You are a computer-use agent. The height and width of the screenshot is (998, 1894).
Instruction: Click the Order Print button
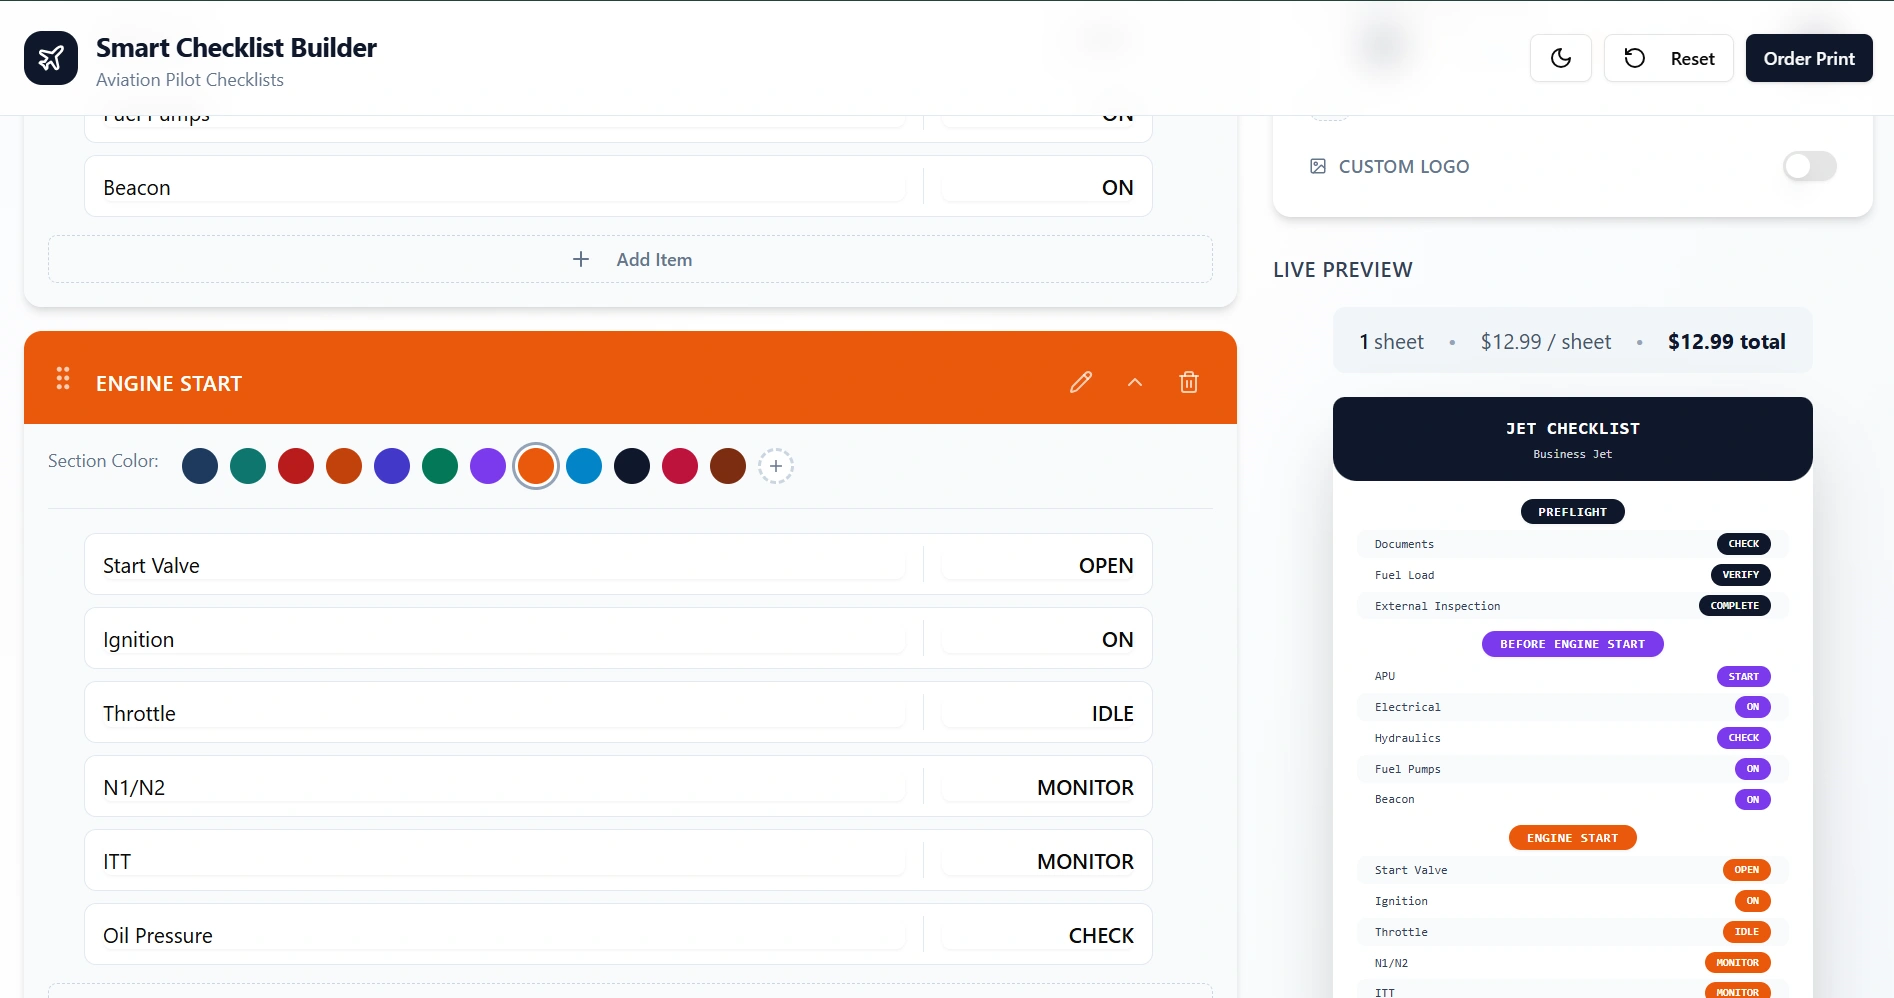pyautogui.click(x=1809, y=58)
